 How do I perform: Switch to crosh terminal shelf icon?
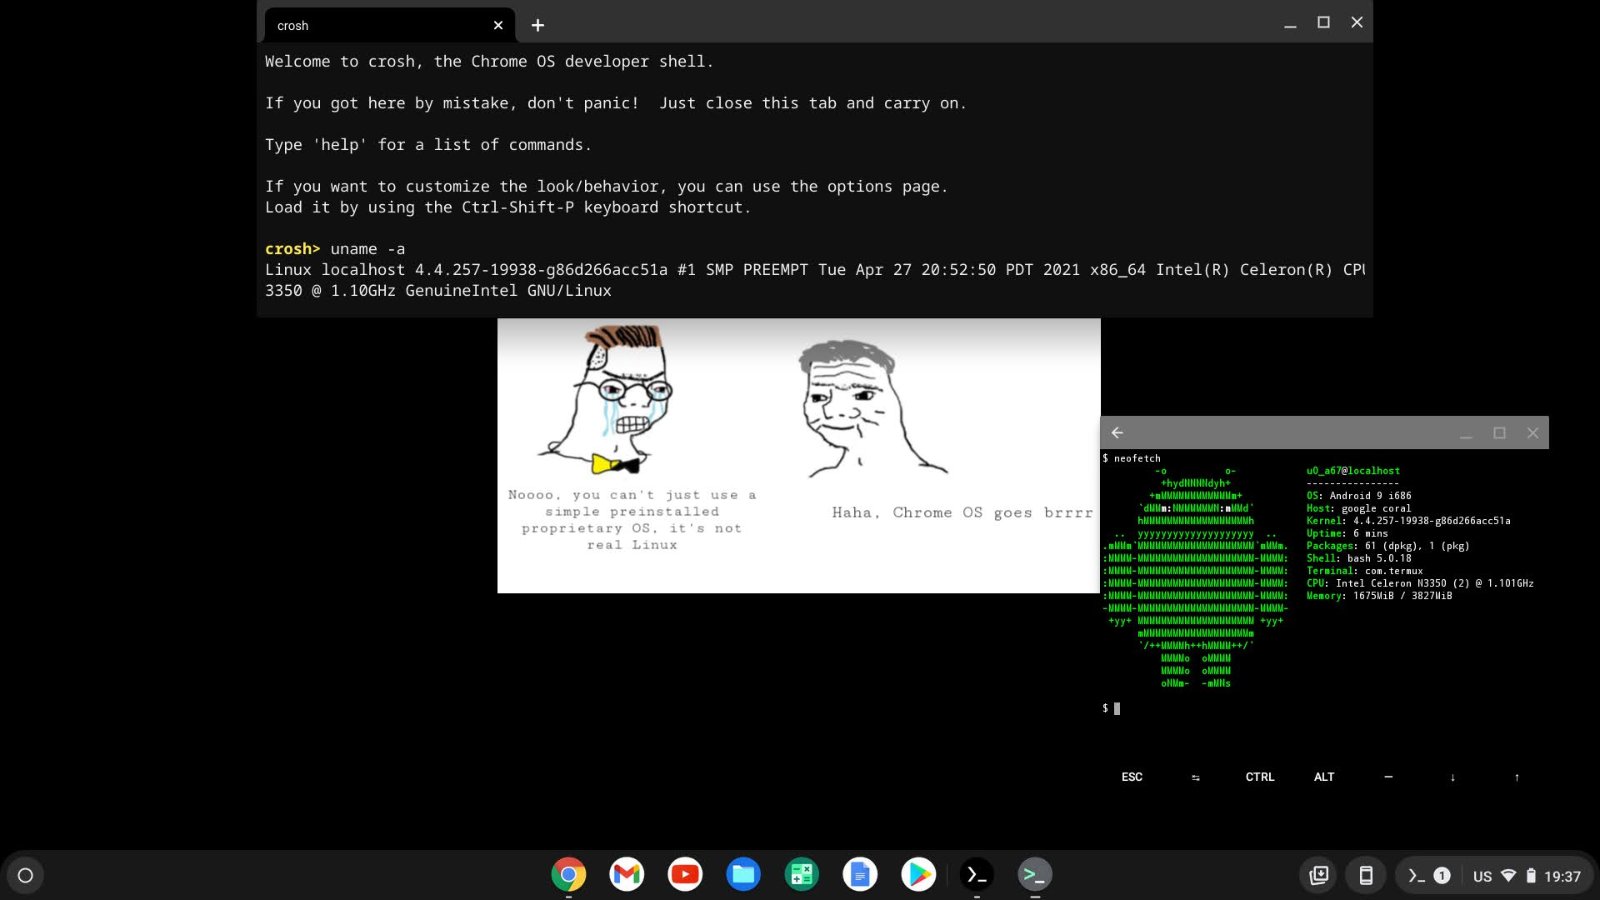[976, 875]
